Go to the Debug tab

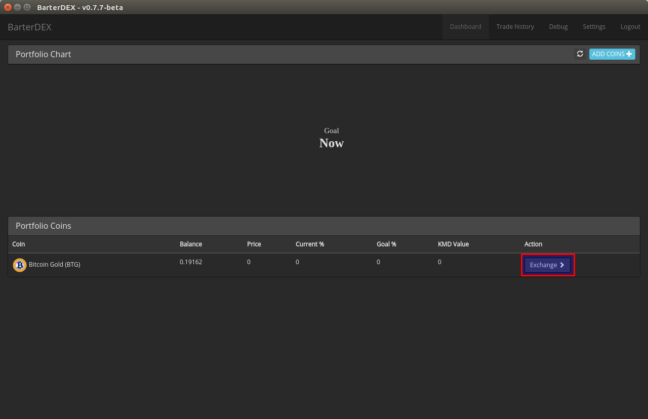558,26
